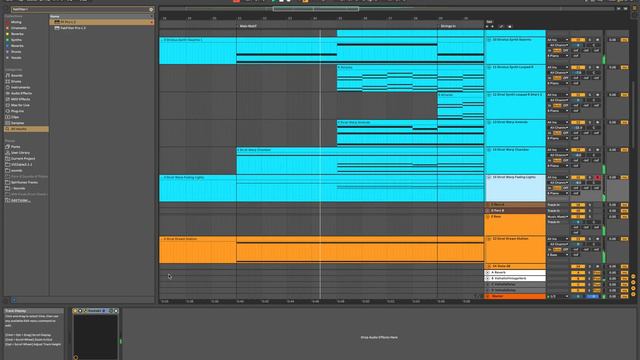640x360 pixels.
Task: Select the Master track header
Action: pyautogui.click(x=515, y=296)
